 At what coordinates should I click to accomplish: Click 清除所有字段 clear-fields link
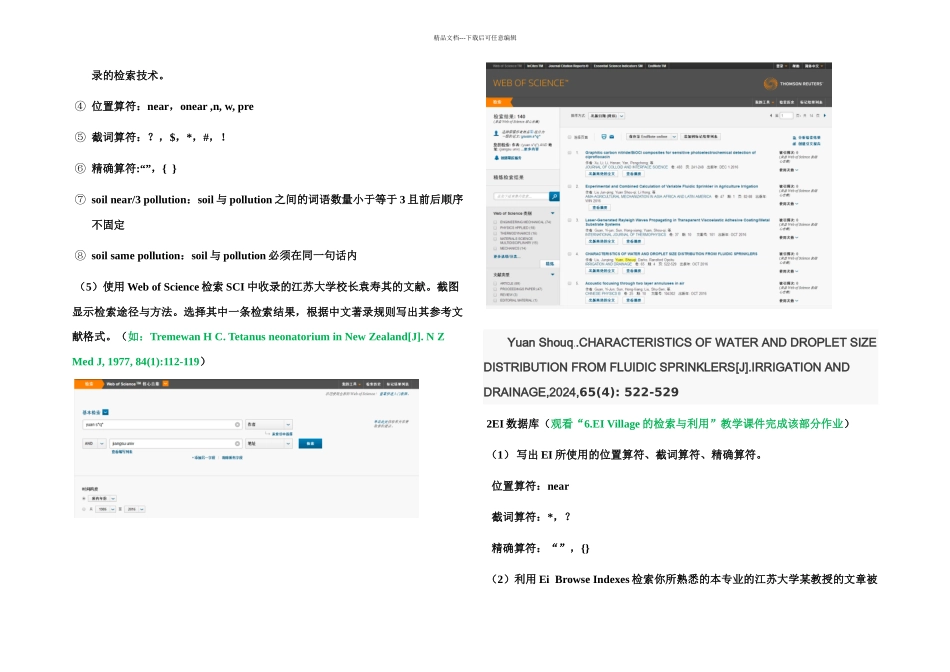(232, 457)
